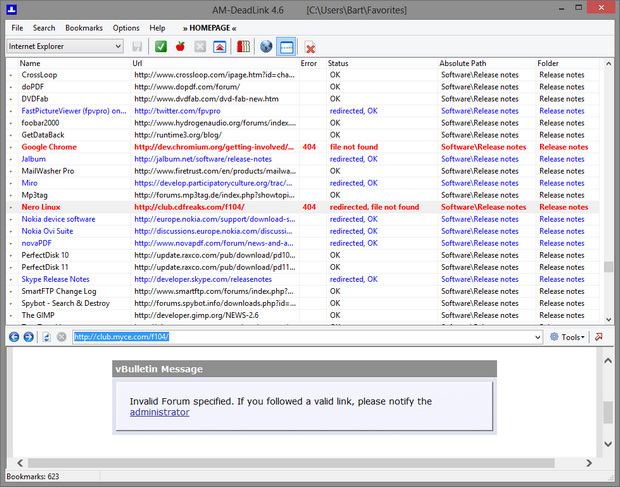Click the save floppy disk icon
620x487 pixels.
(137, 47)
